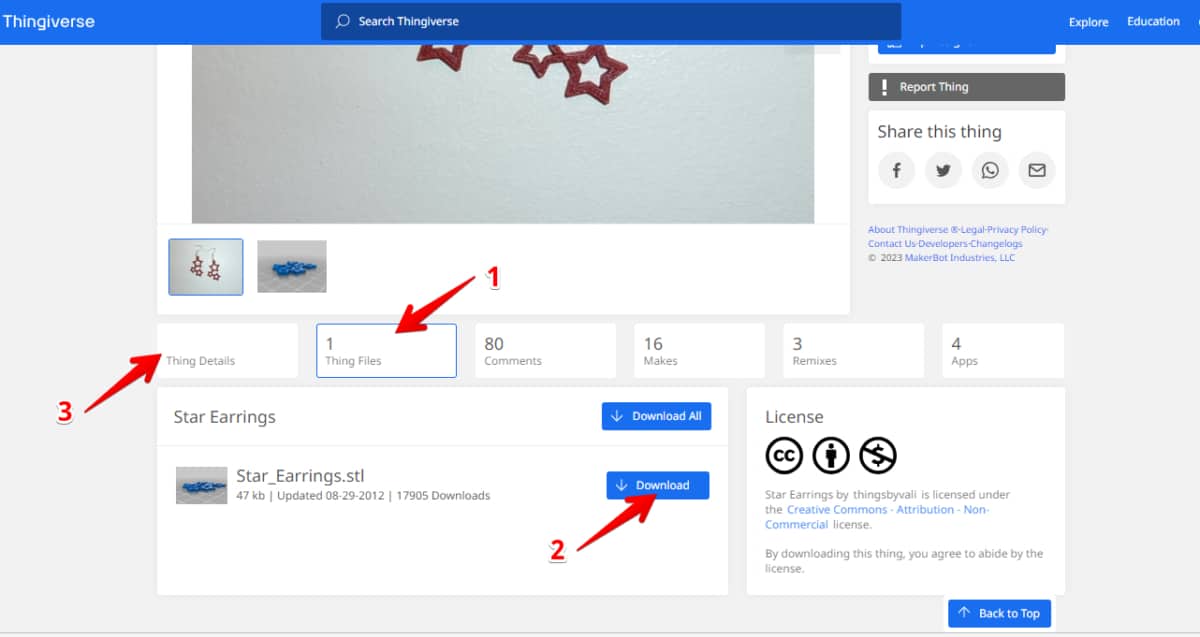The height and width of the screenshot is (637, 1200).
Task: Click the 'Star Earrings' section heading
Action: click(224, 417)
